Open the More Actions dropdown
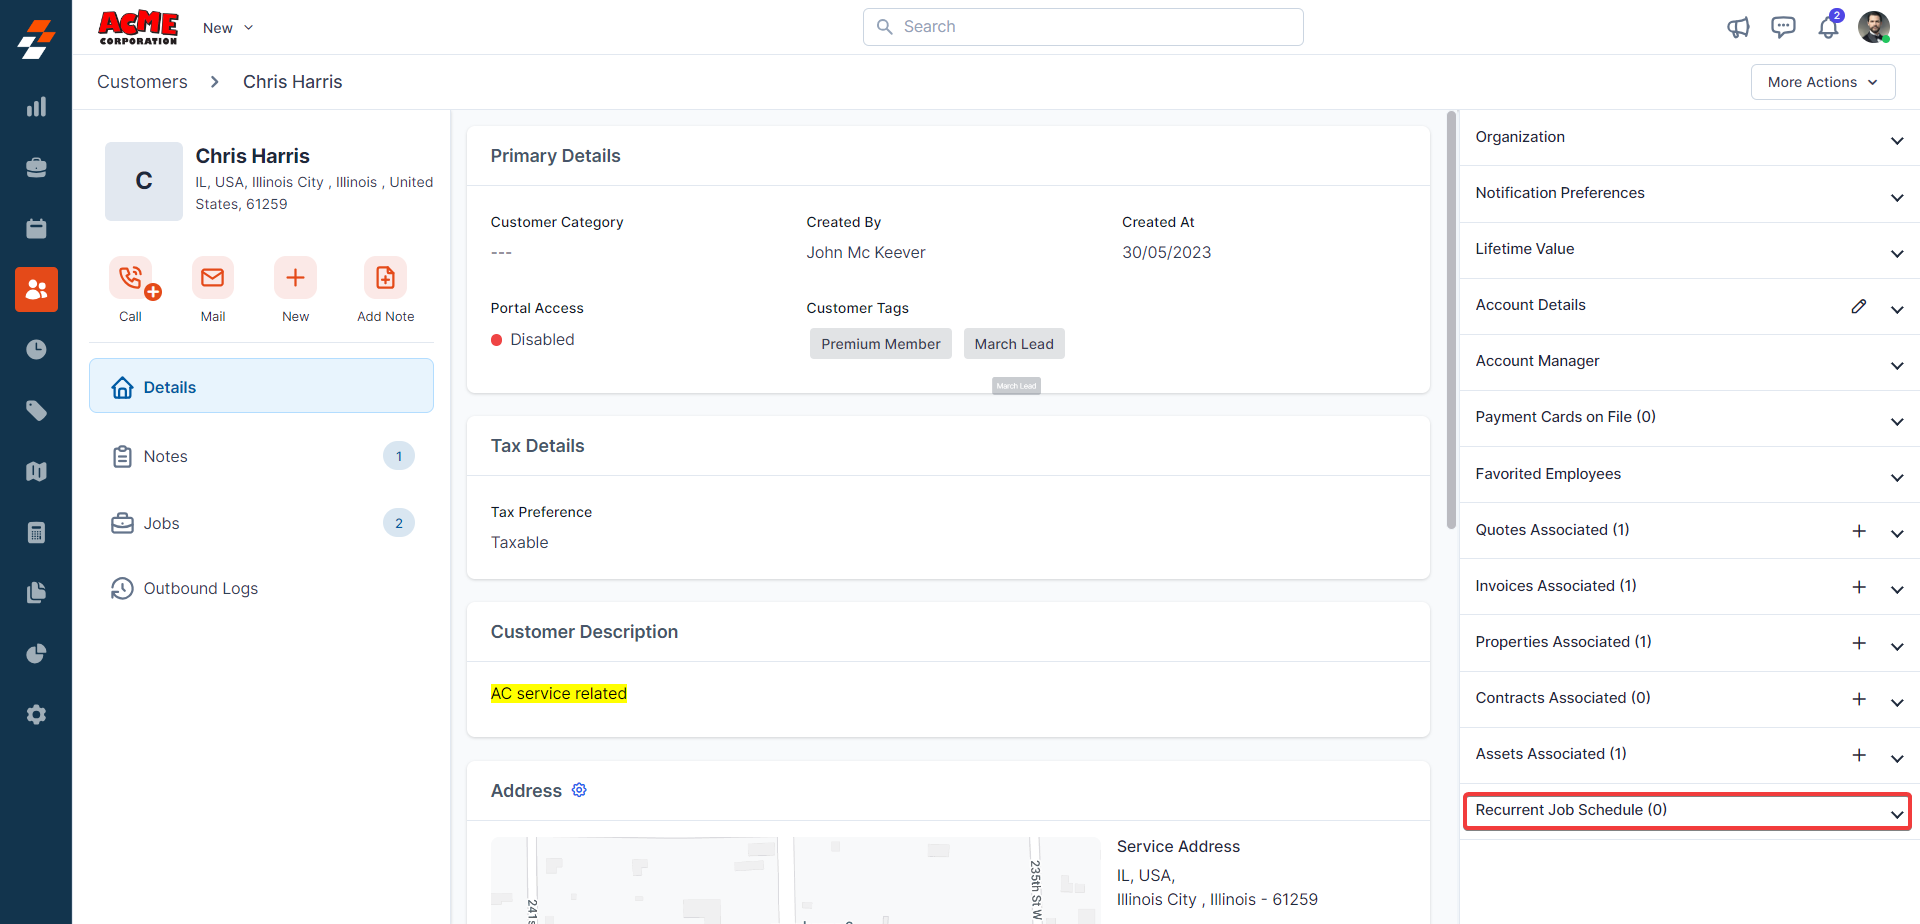Viewport: 1920px width, 924px height. (x=1822, y=82)
